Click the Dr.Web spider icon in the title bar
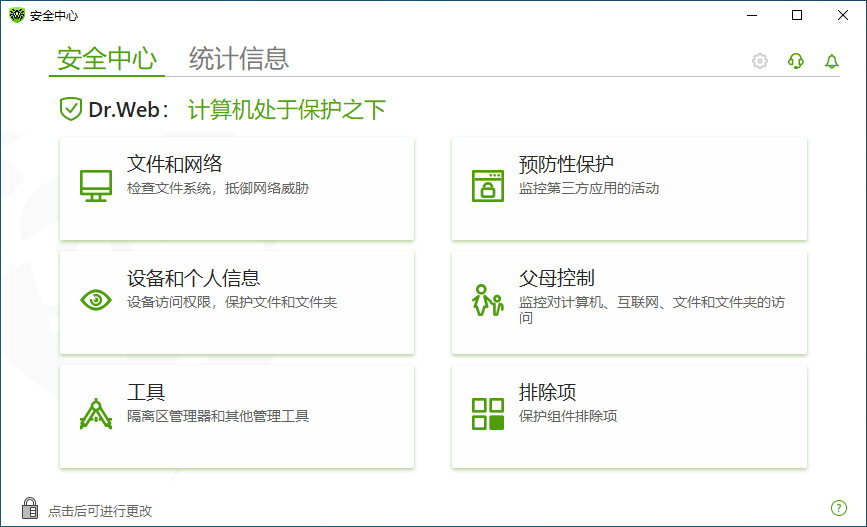This screenshot has width=867, height=527. [17, 15]
